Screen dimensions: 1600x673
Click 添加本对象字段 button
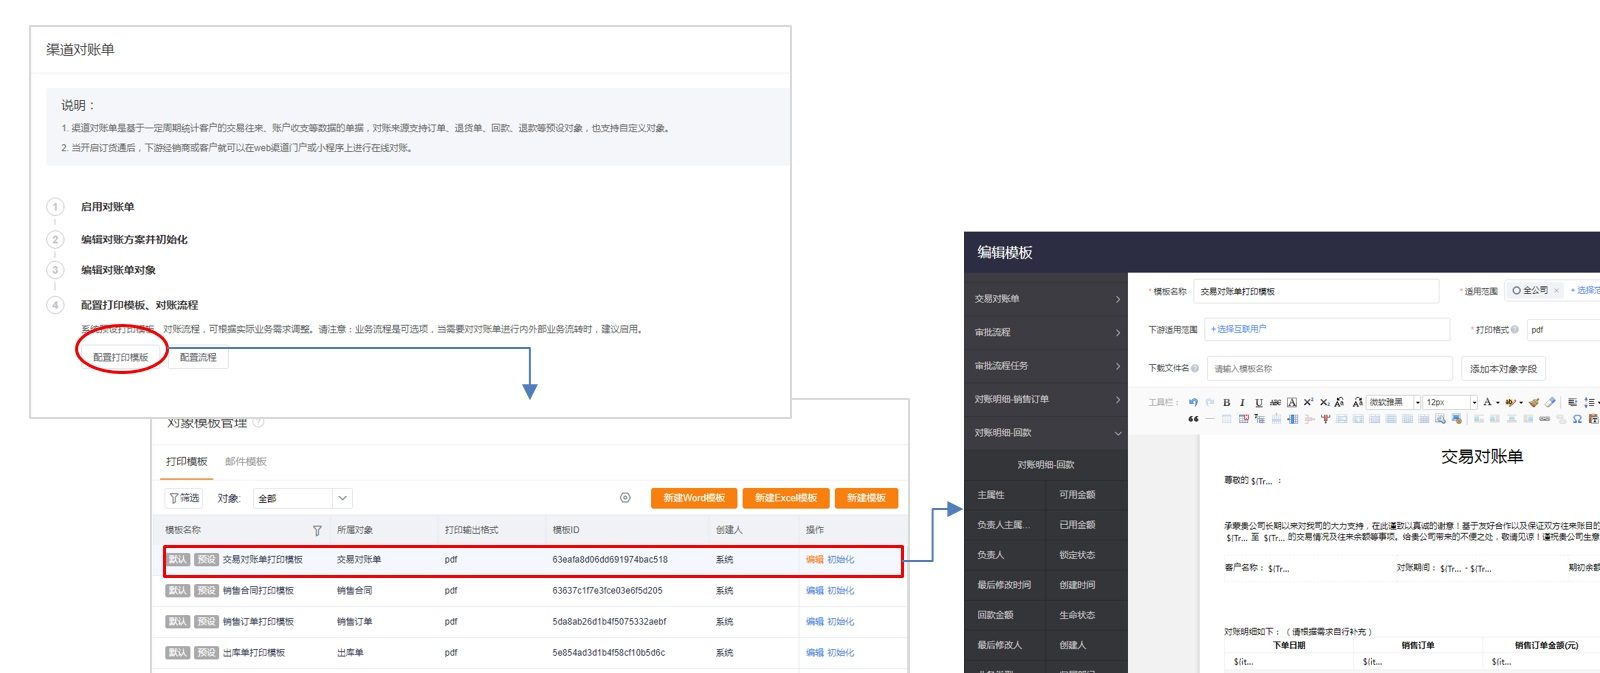(x=1503, y=368)
